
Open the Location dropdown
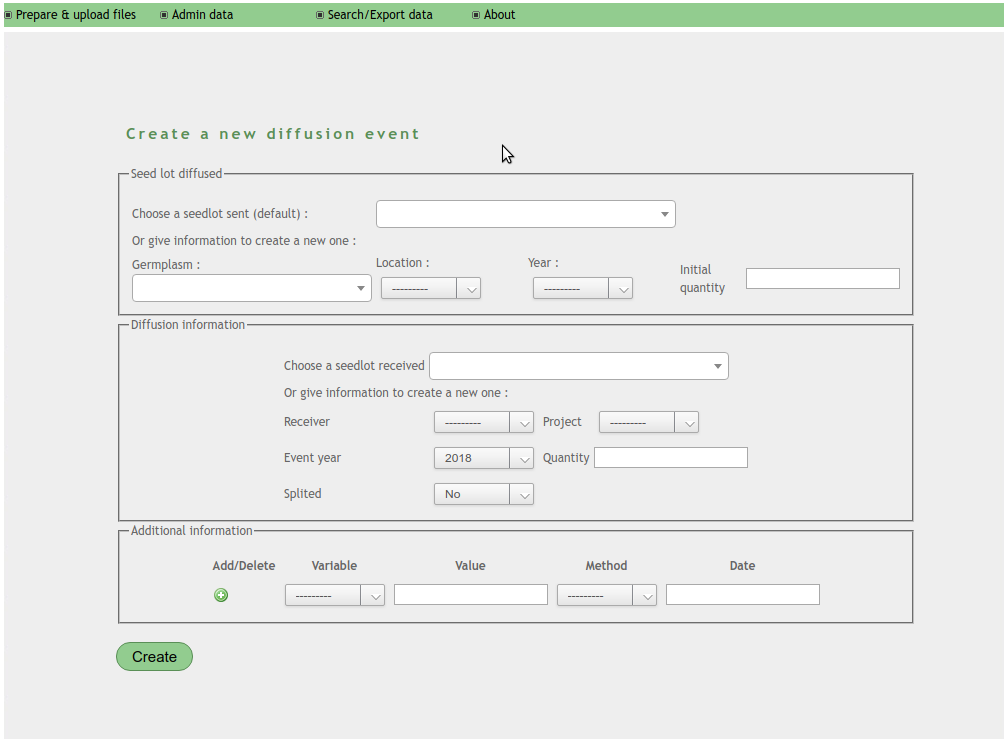coord(431,288)
